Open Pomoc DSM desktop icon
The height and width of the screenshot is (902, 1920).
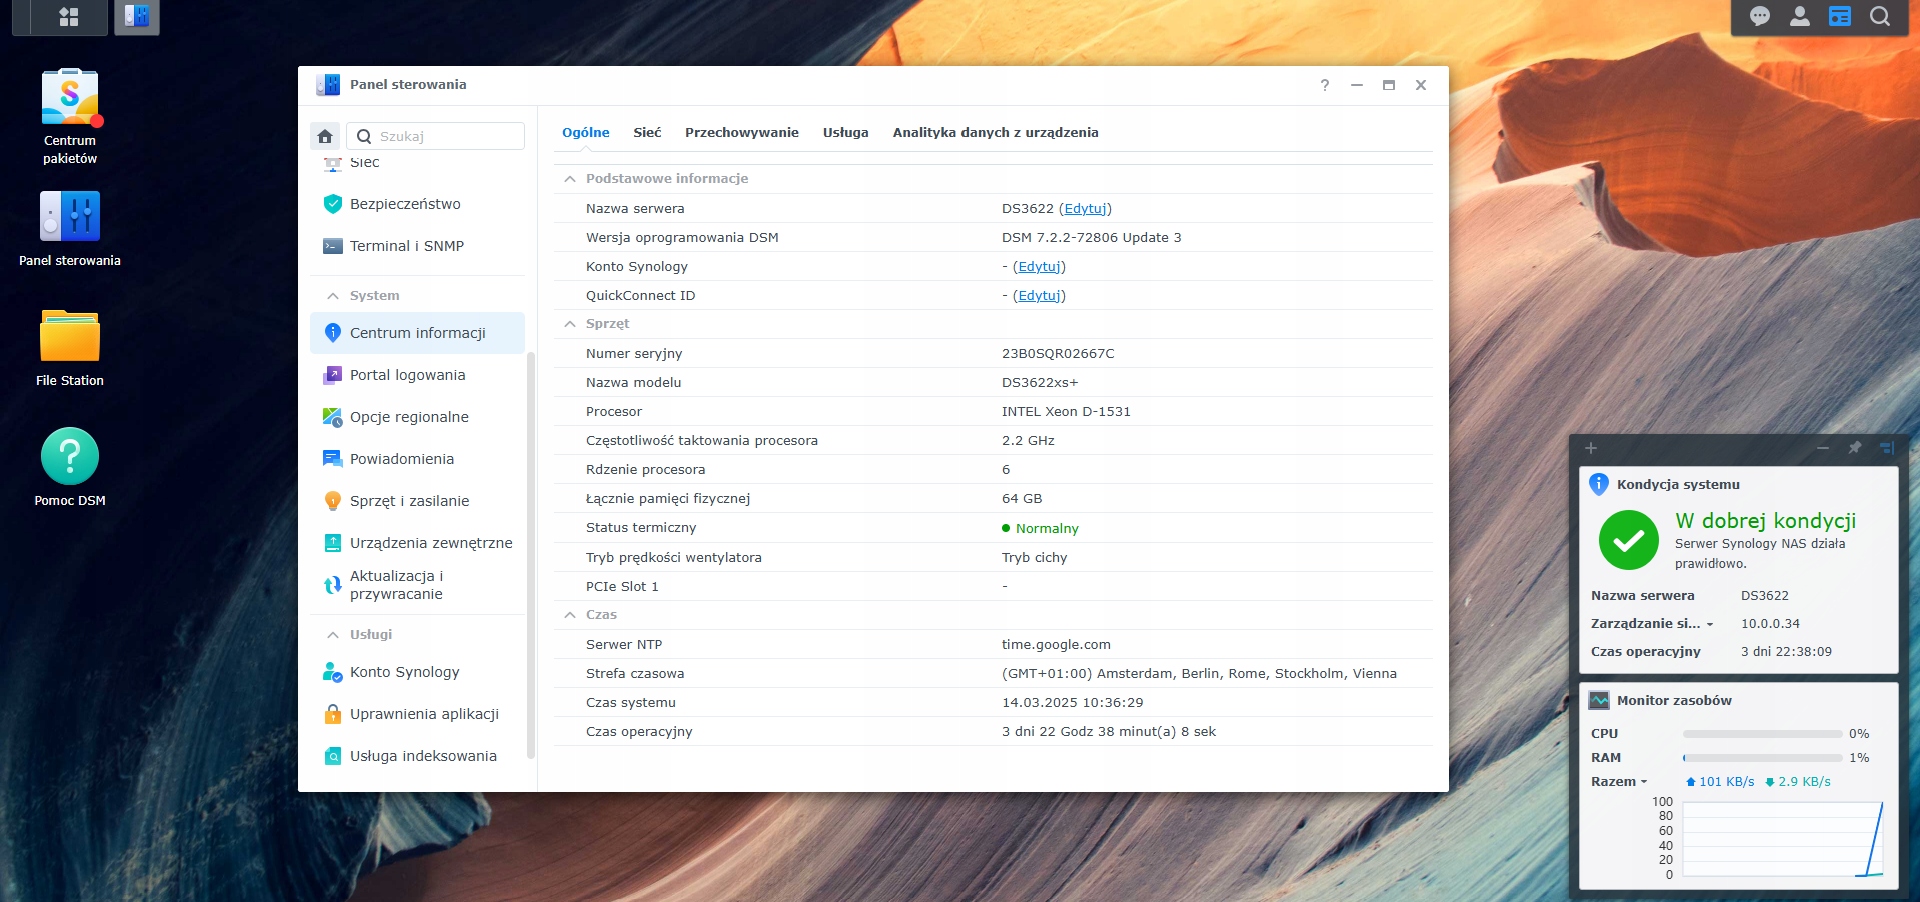coord(70,468)
